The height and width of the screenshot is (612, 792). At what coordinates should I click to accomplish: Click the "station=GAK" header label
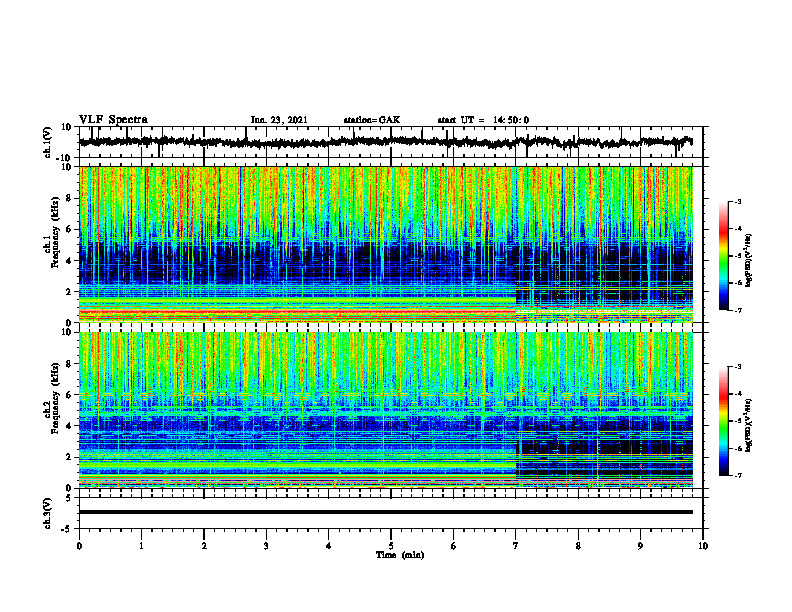[x=372, y=120]
